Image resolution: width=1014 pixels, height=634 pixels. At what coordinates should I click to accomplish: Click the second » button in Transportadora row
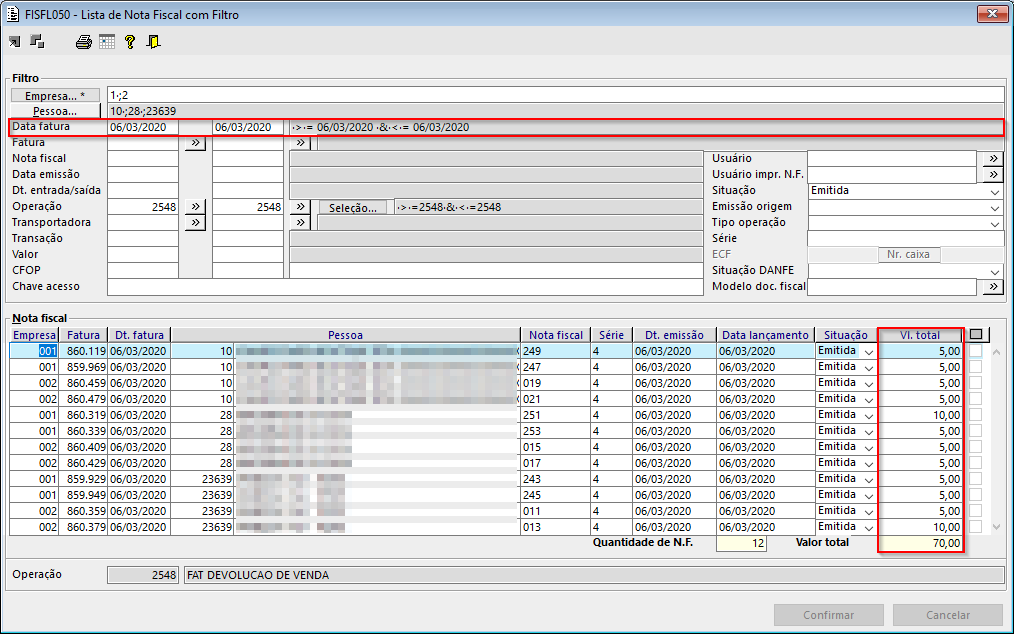click(300, 223)
